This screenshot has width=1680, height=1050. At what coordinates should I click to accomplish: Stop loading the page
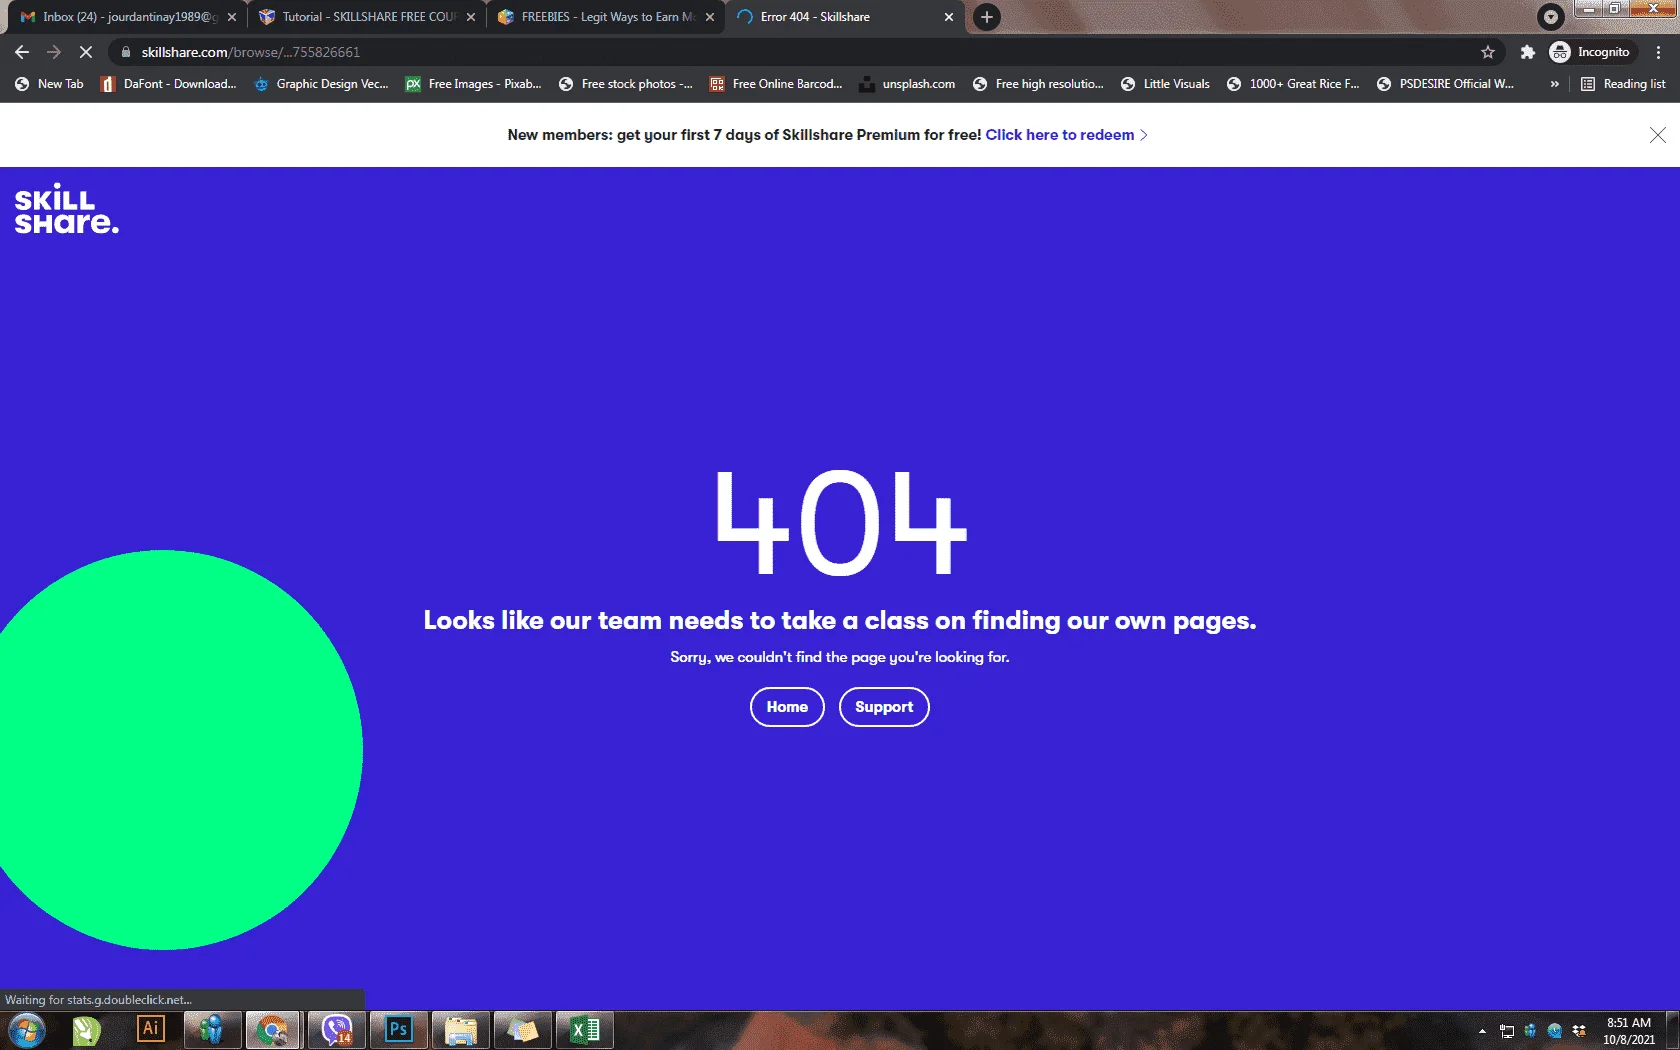tap(86, 52)
